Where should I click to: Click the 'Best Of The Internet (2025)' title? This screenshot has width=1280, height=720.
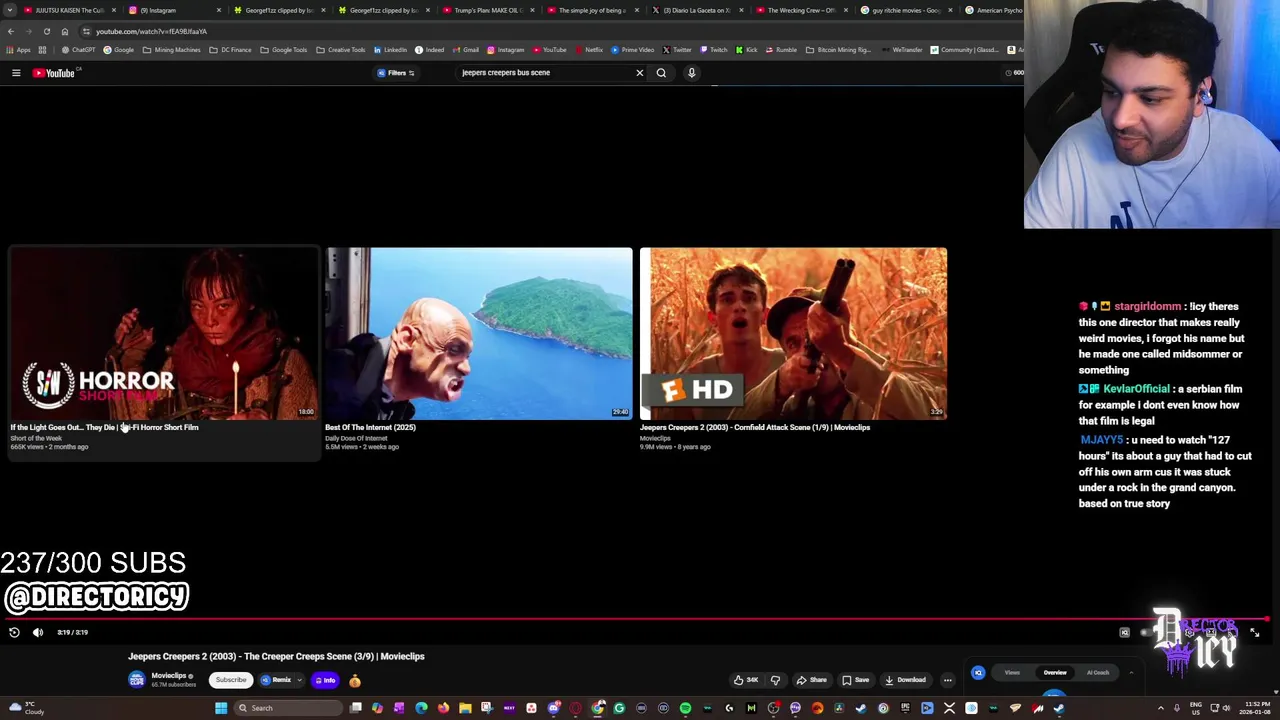(370, 427)
